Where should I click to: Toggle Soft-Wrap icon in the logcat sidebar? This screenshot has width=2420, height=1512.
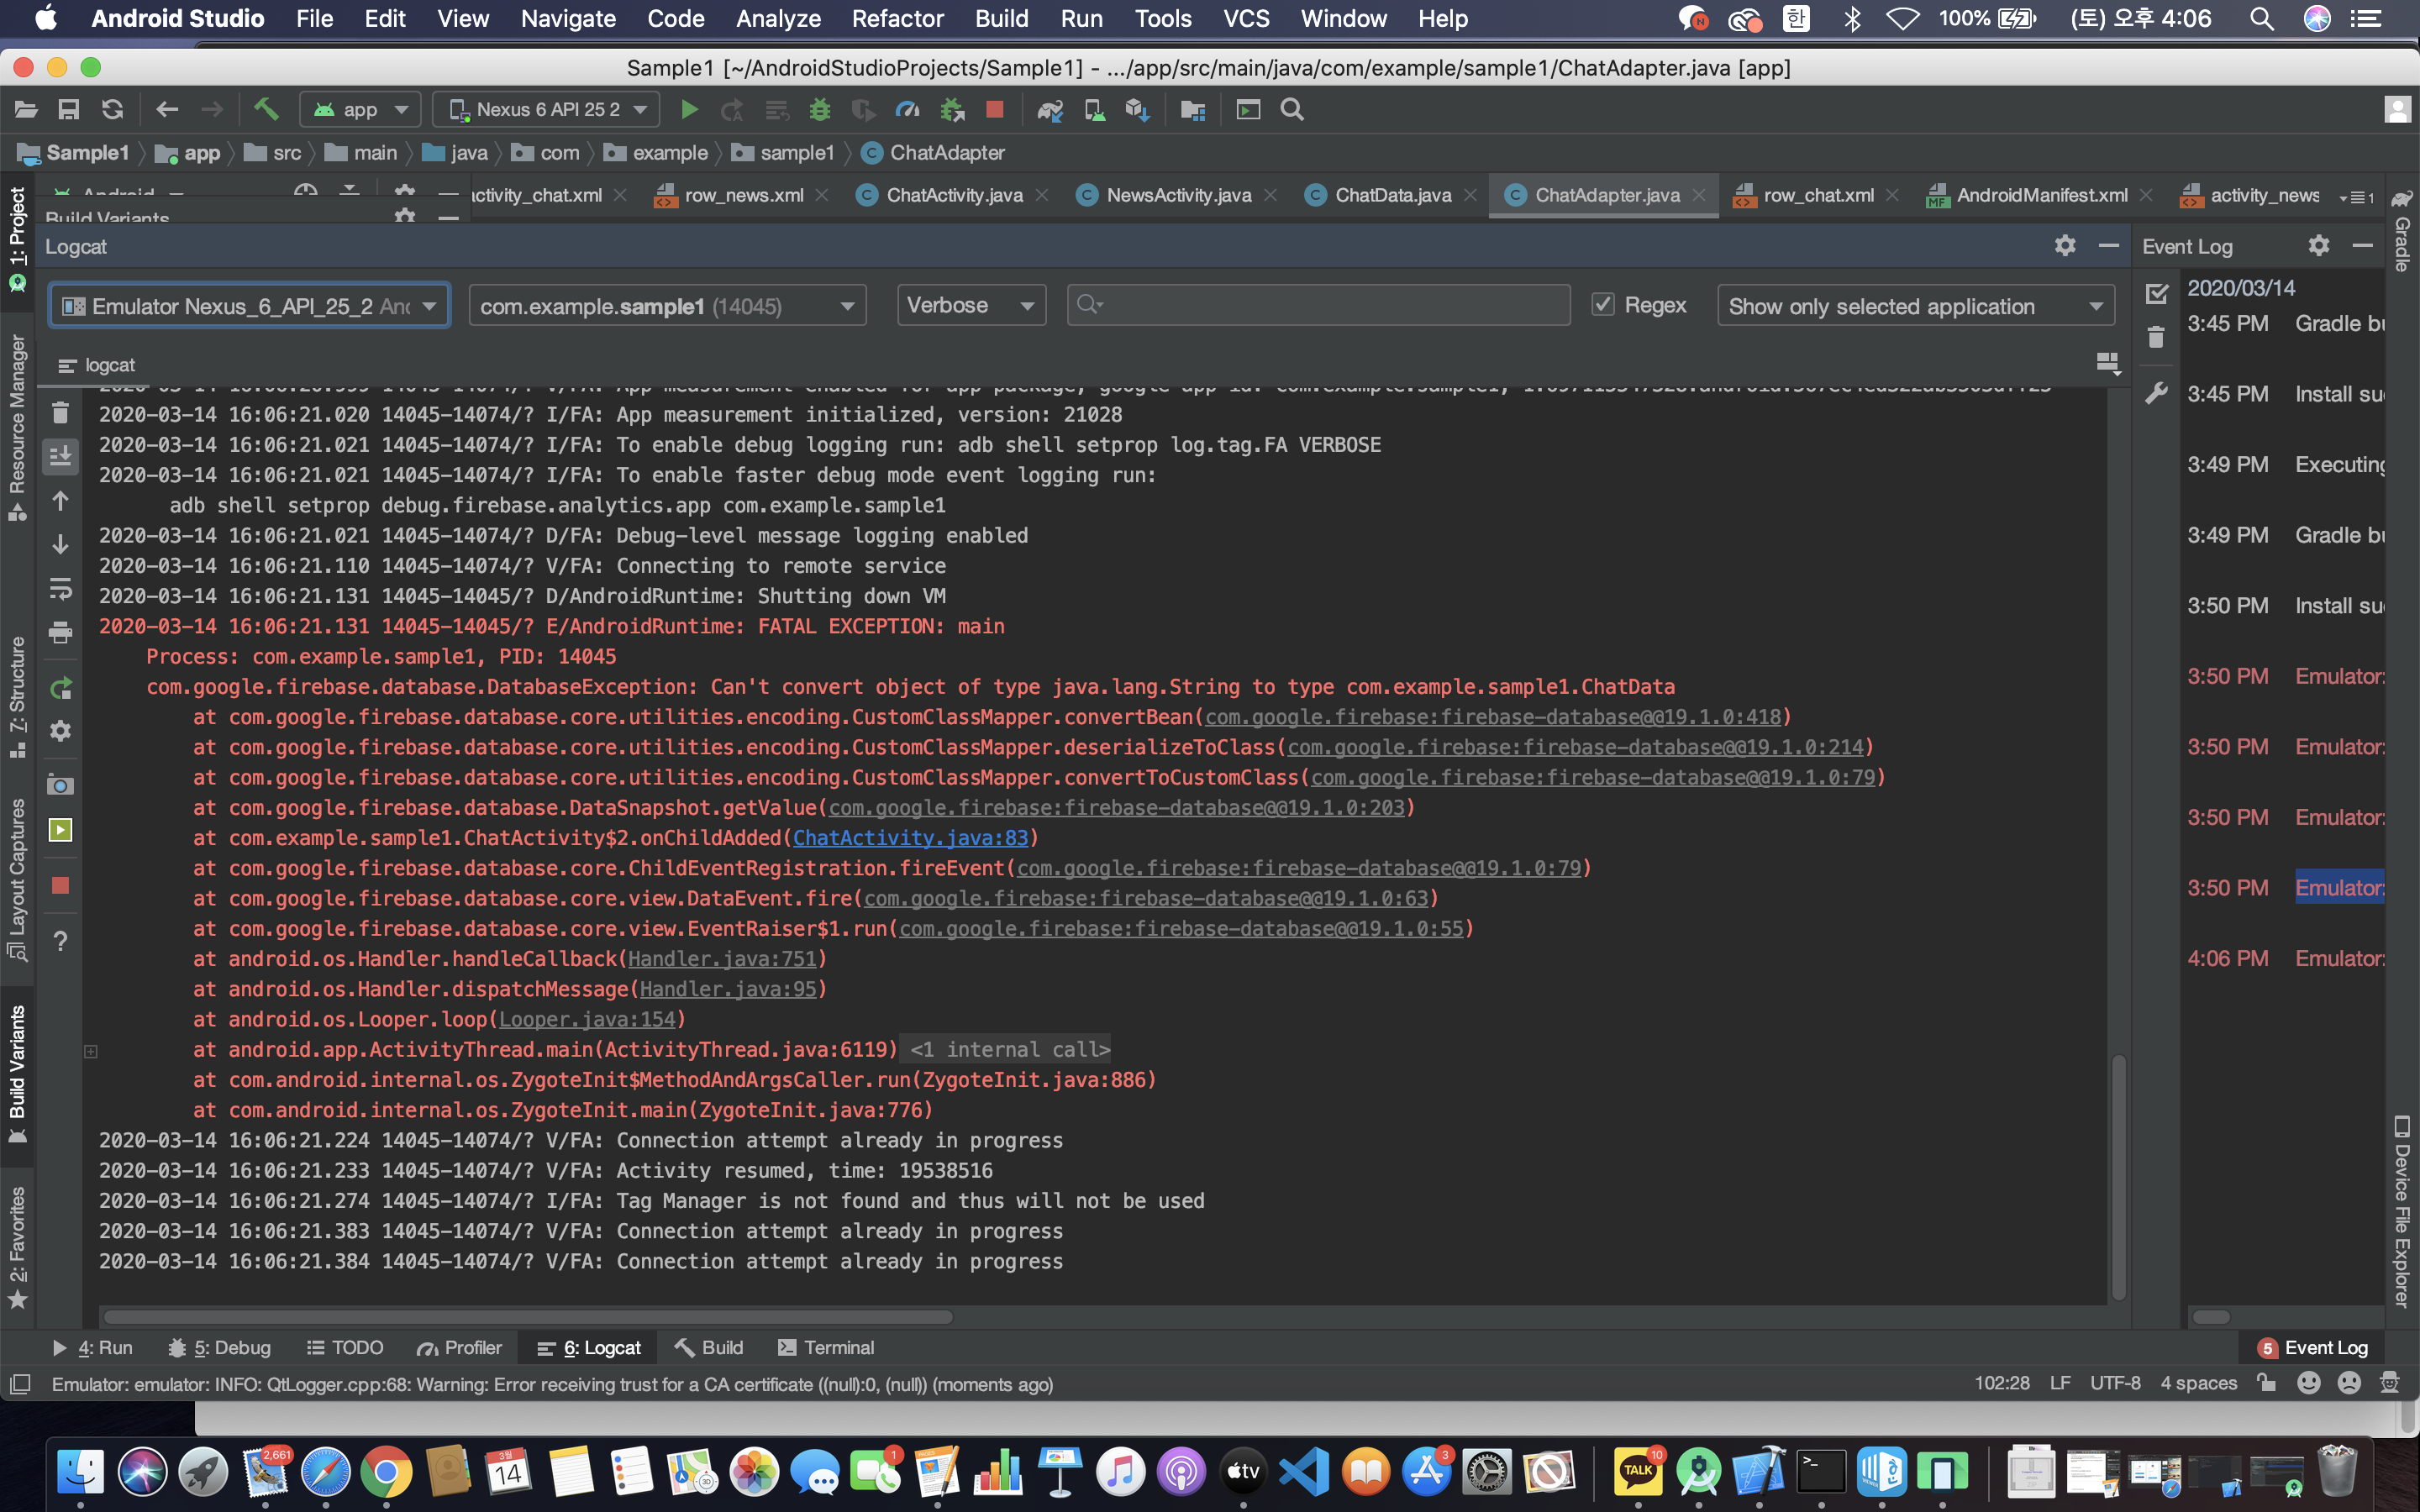60,588
